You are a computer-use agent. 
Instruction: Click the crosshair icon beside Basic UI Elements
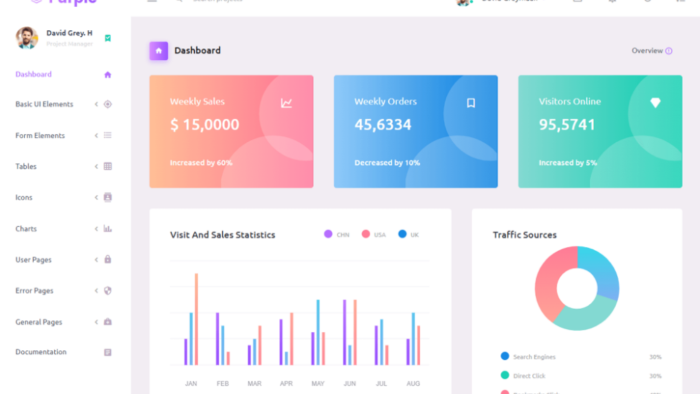pos(108,104)
